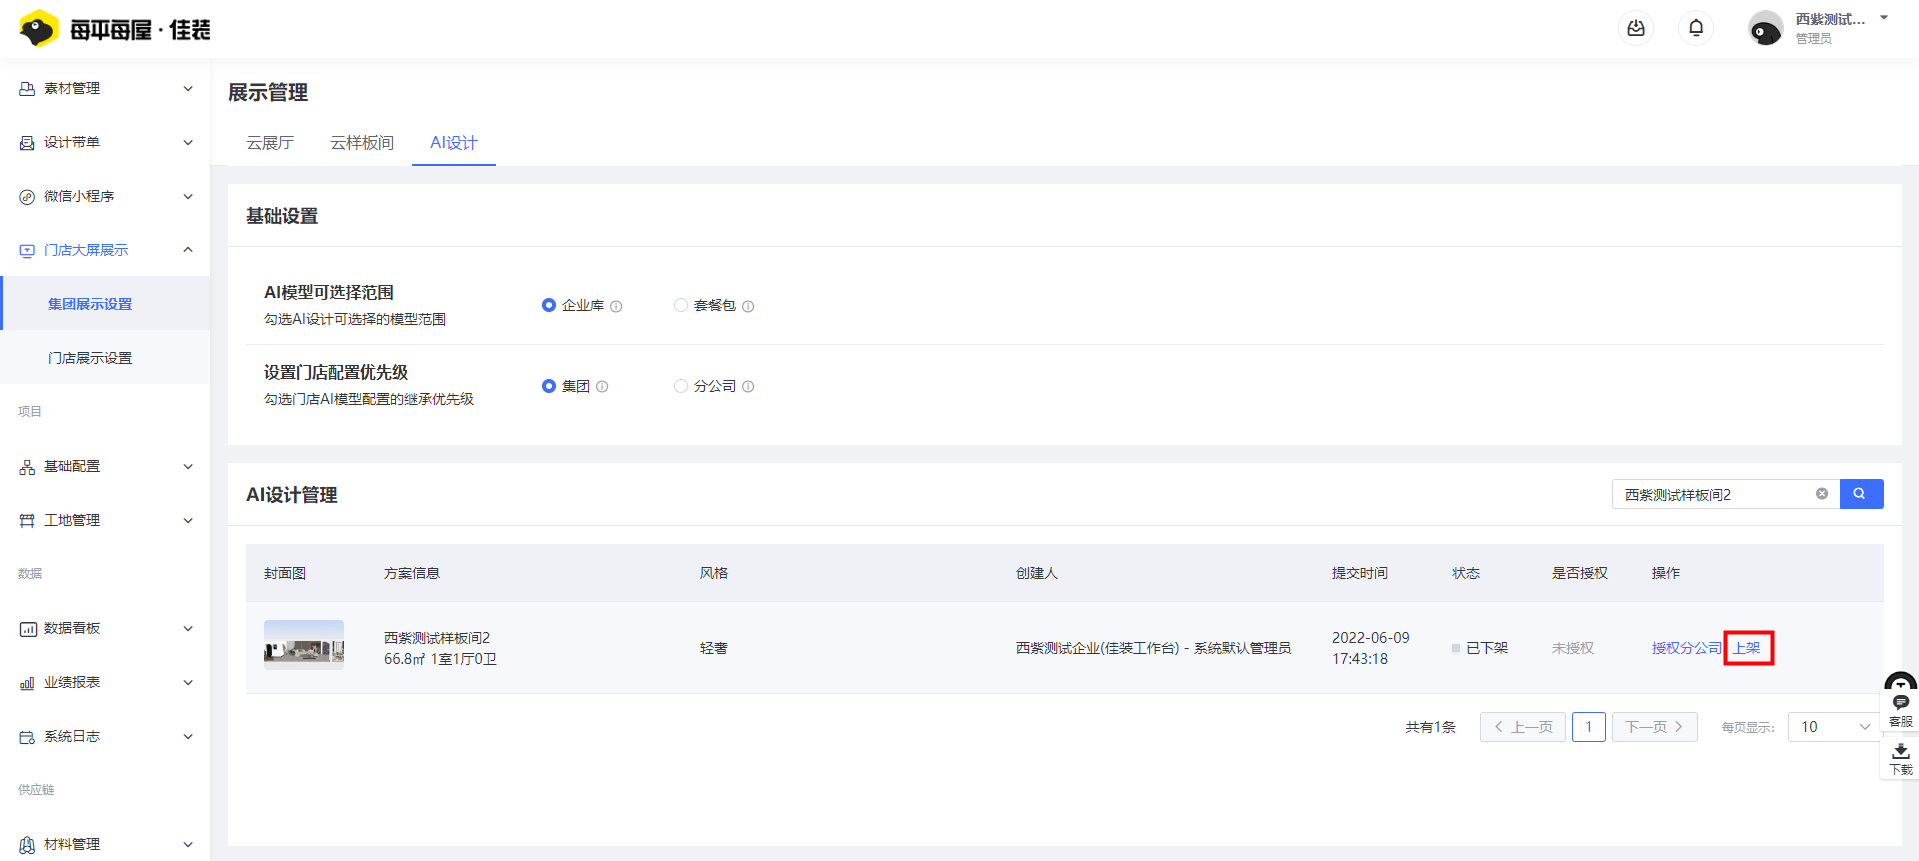Image resolution: width=1919 pixels, height=861 pixels.
Task: Click the 数据看板 sidebar icon
Action: pos(27,629)
